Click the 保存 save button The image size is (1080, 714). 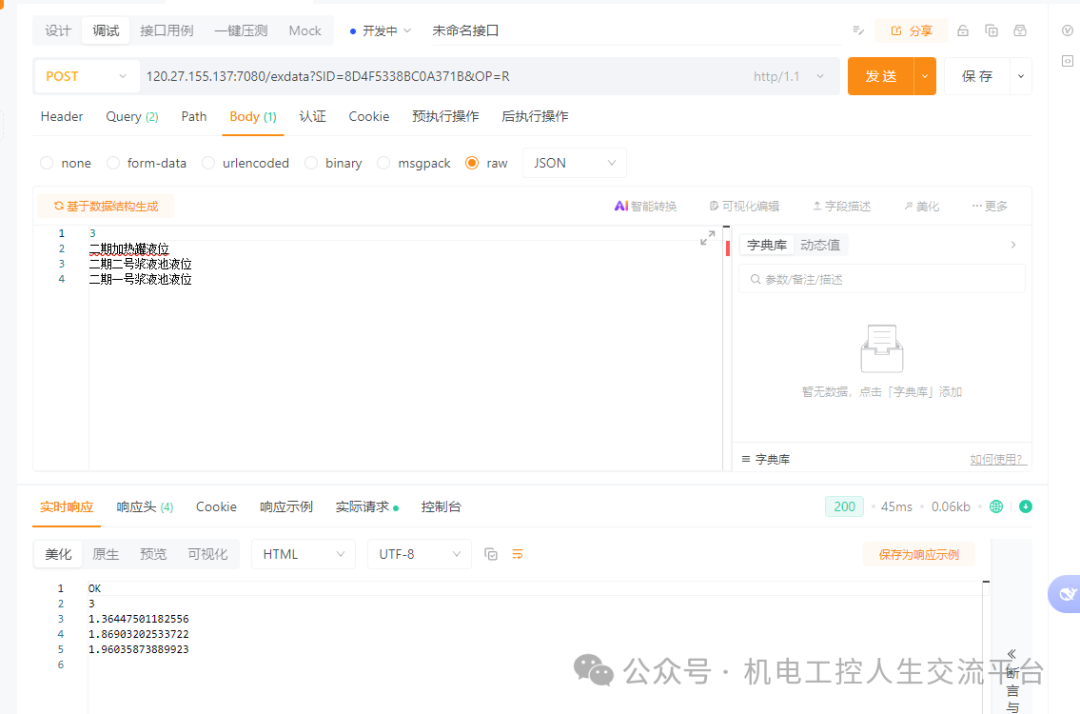[x=977, y=76]
